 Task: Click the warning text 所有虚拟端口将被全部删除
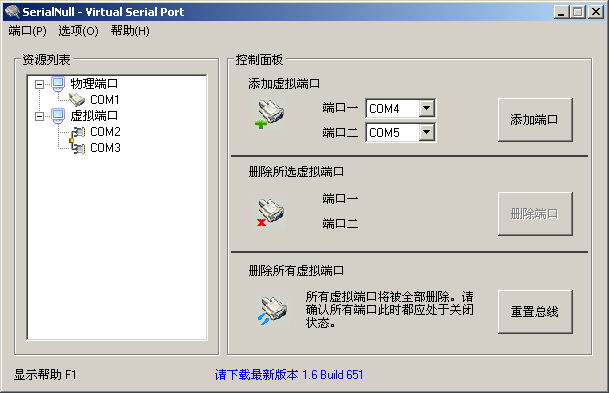389,310
